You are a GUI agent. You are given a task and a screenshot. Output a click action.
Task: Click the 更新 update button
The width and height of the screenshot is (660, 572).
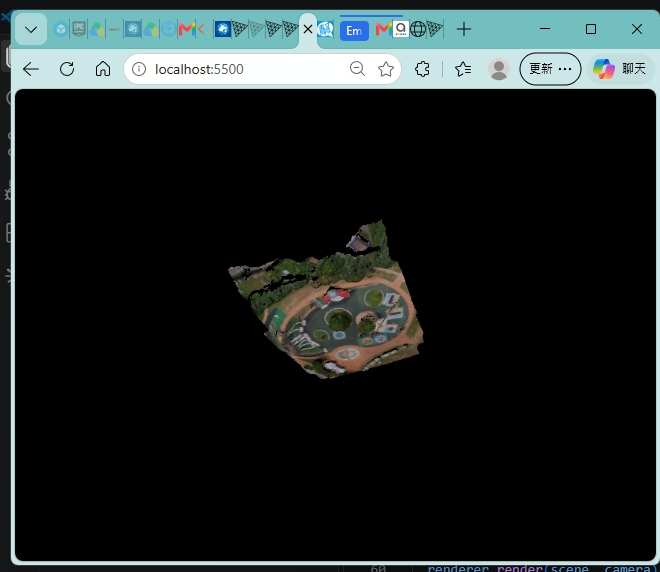[550, 69]
